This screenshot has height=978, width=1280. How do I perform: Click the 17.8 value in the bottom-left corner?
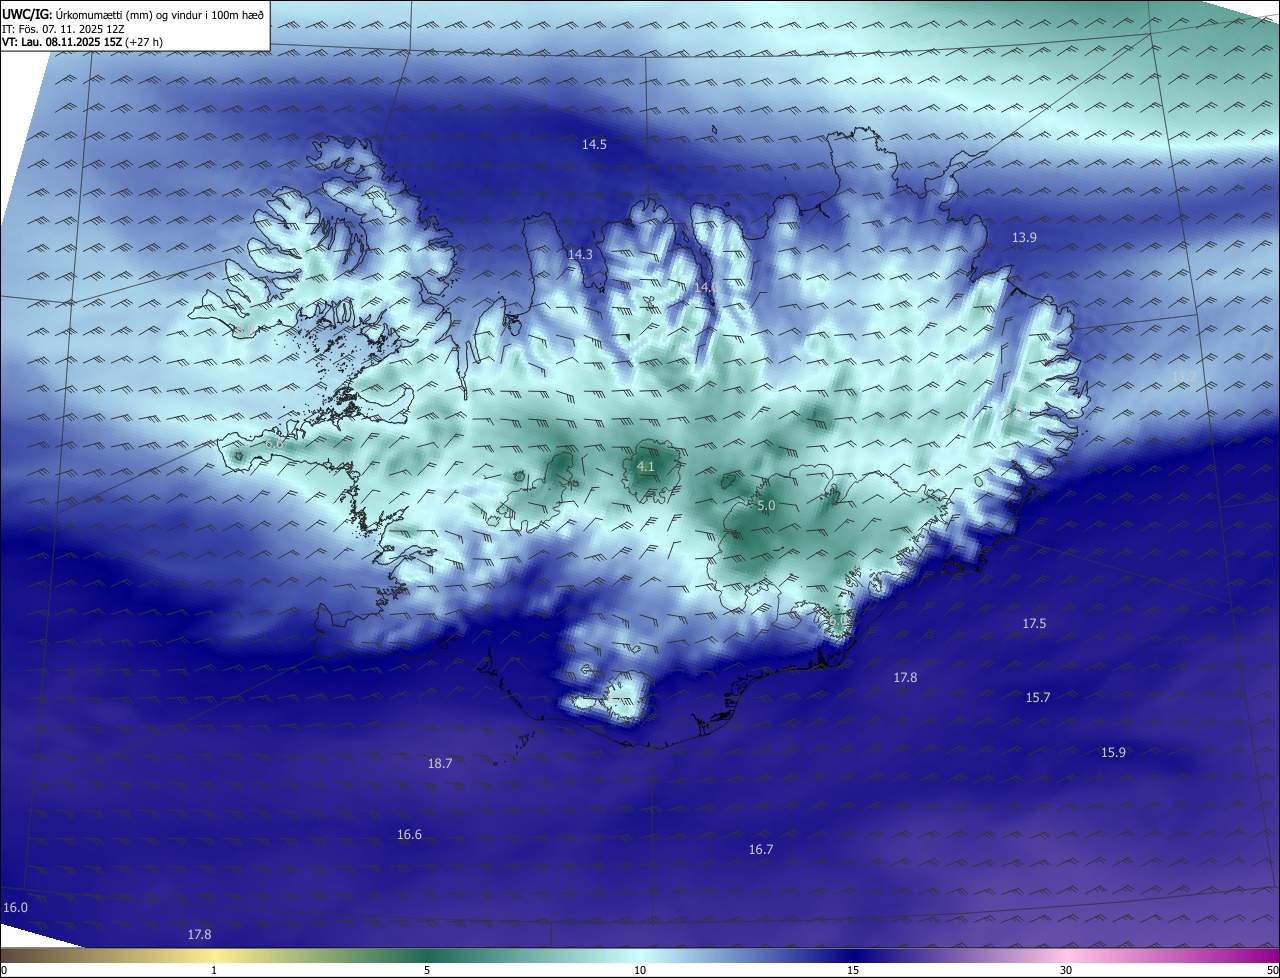pos(199,935)
